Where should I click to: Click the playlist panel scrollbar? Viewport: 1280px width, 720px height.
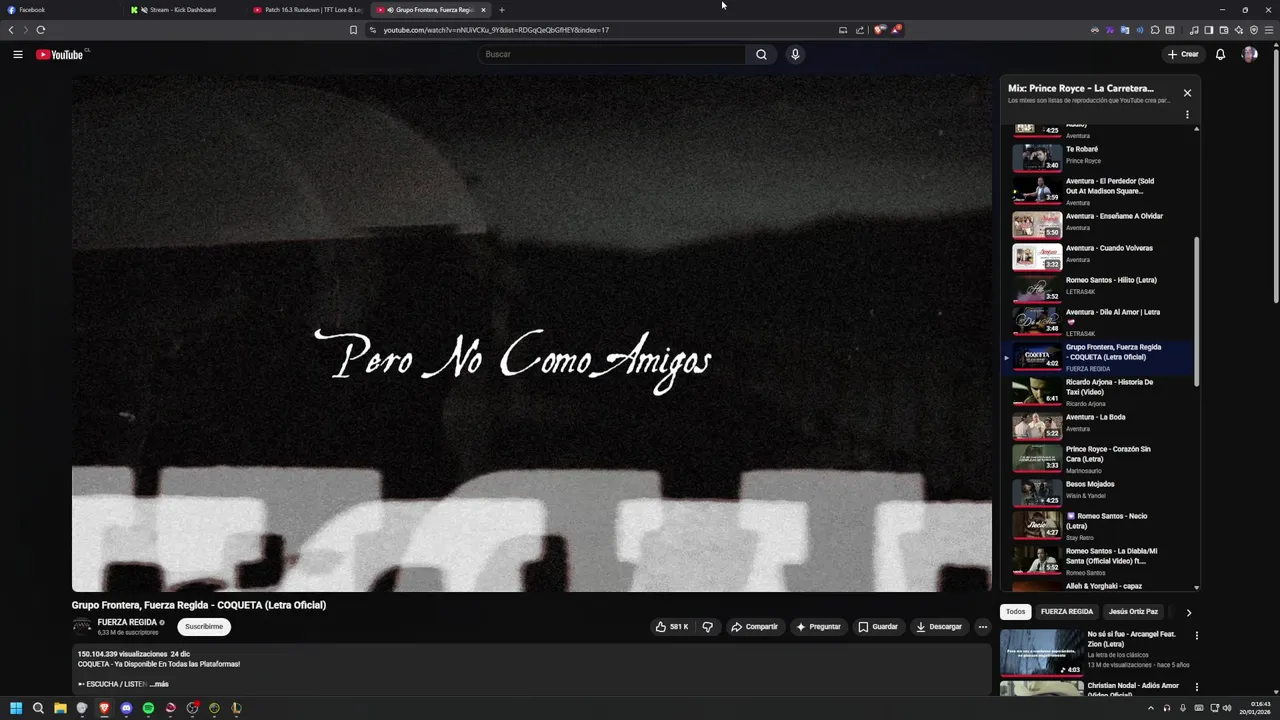coord(1196,310)
